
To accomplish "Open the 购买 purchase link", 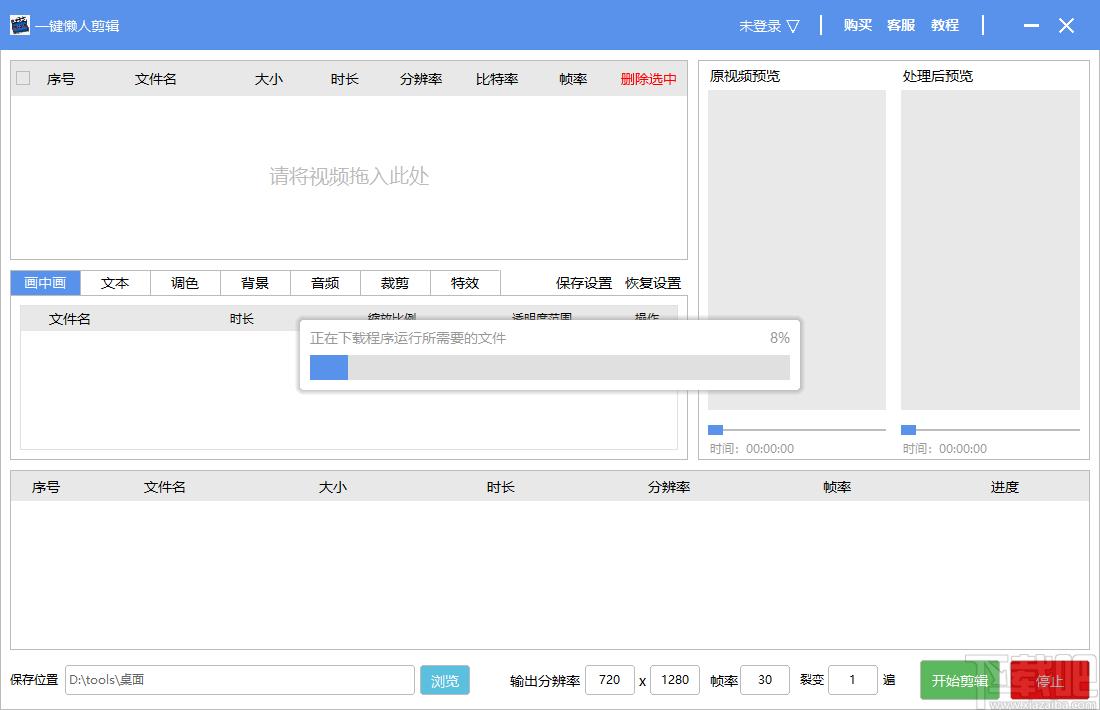I will point(857,25).
